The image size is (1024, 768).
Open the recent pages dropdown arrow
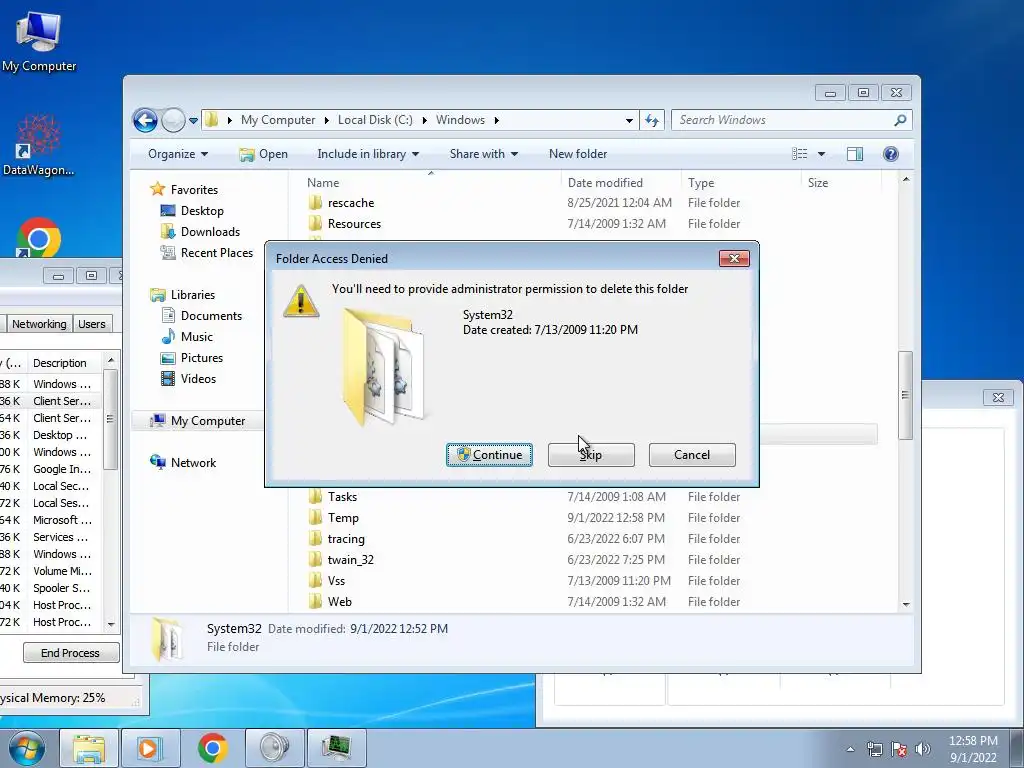pos(193,121)
